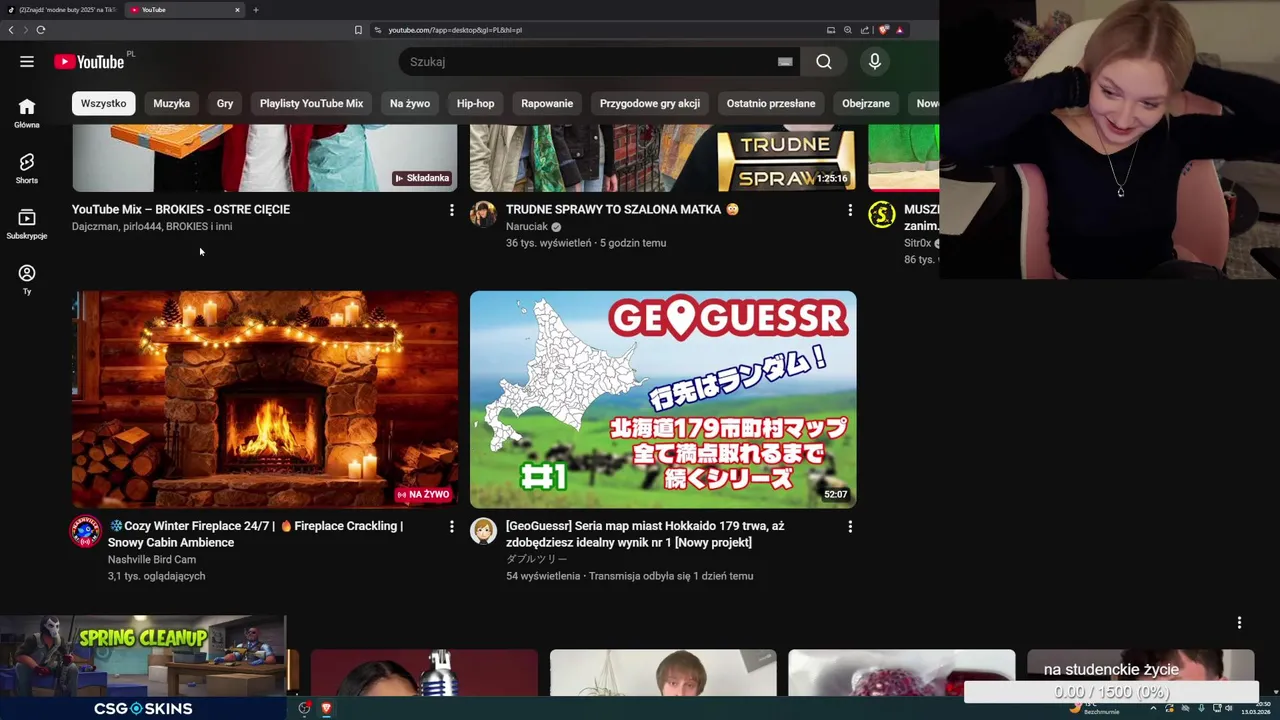
Task: Click the address bar URL
Action: 455,30
